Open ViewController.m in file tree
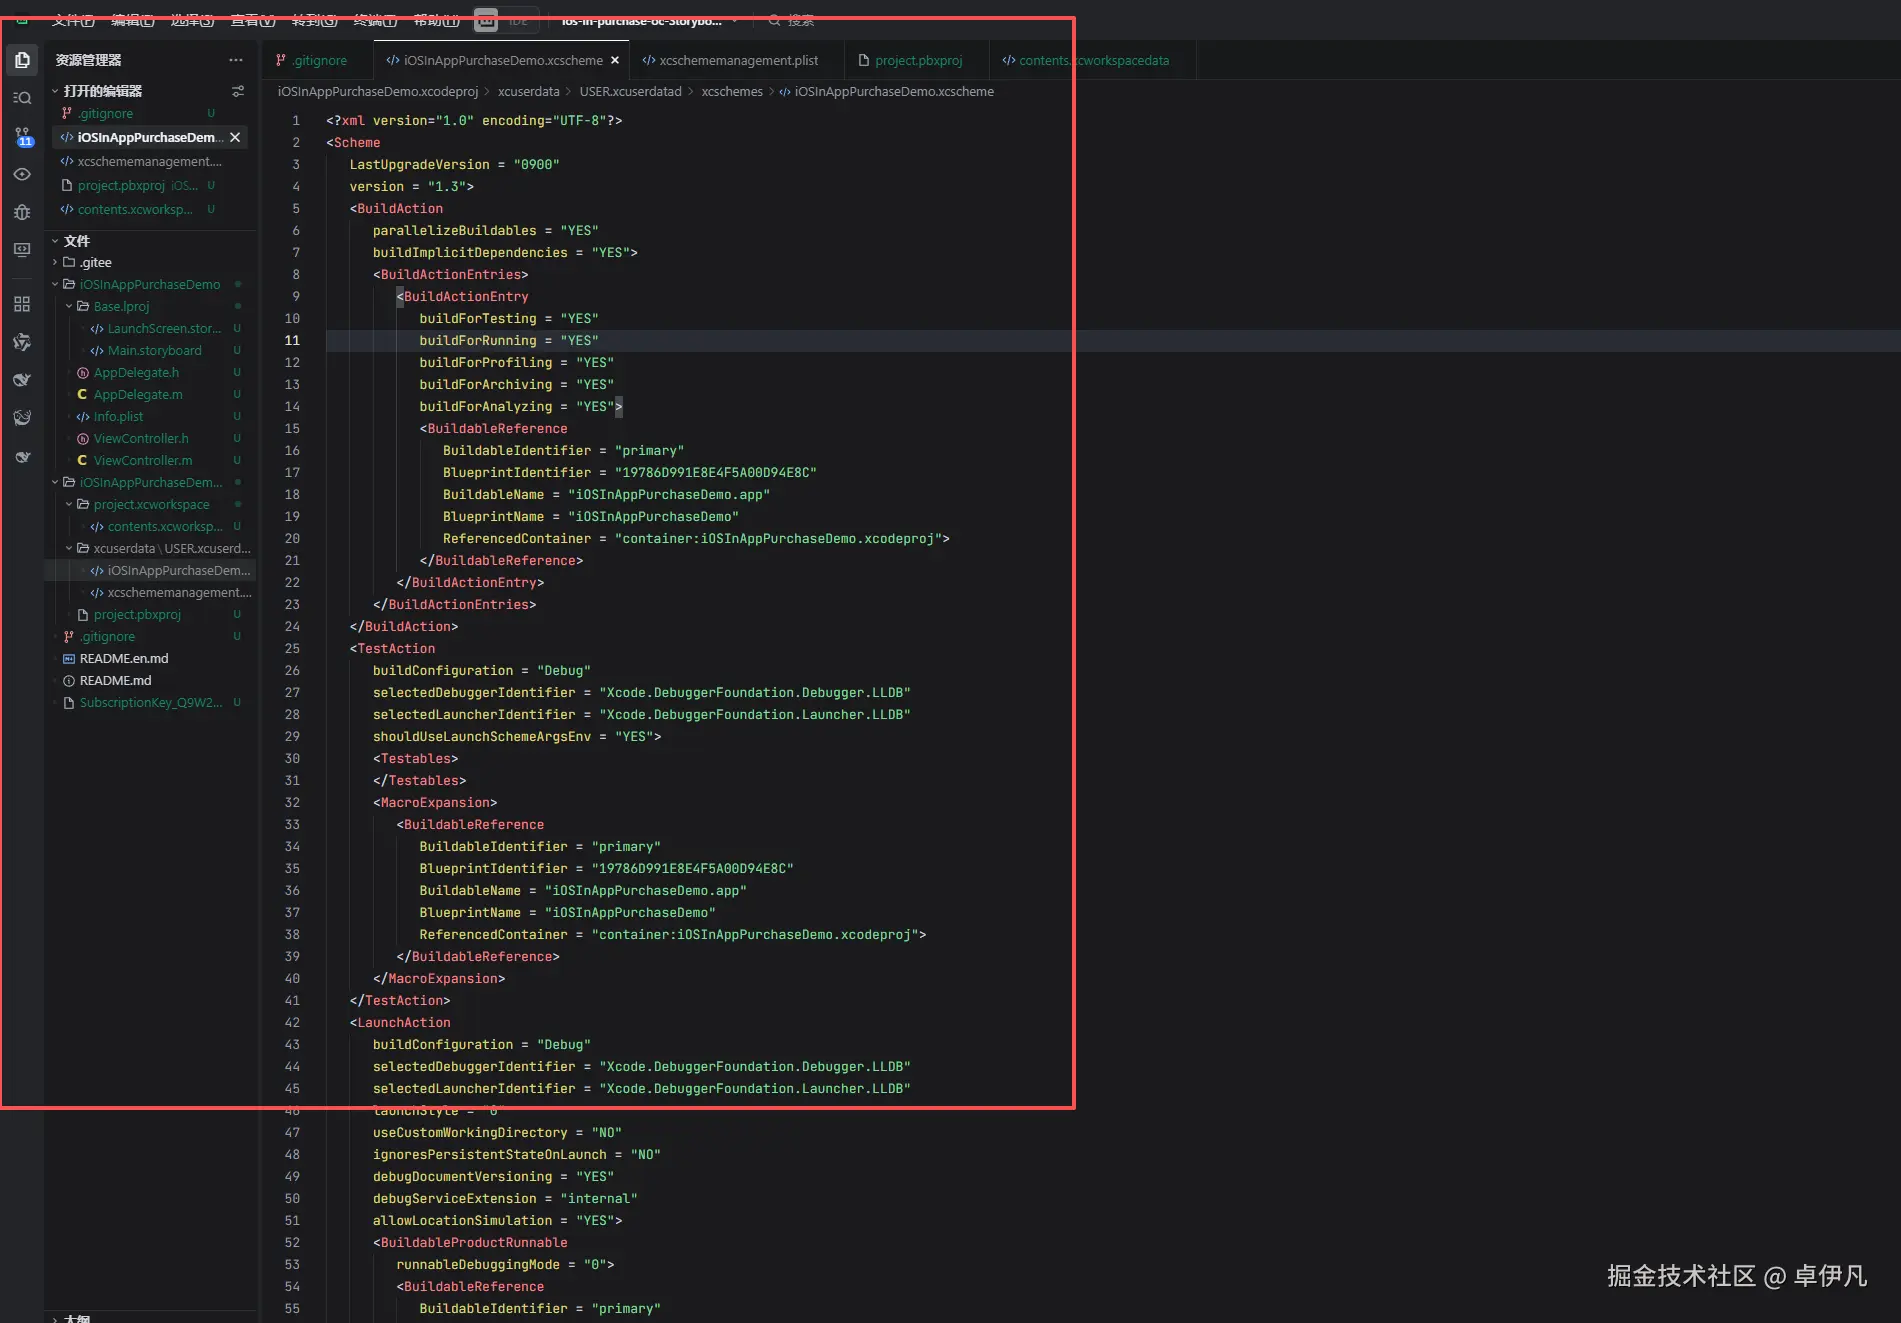This screenshot has height=1323, width=1901. [x=143, y=460]
